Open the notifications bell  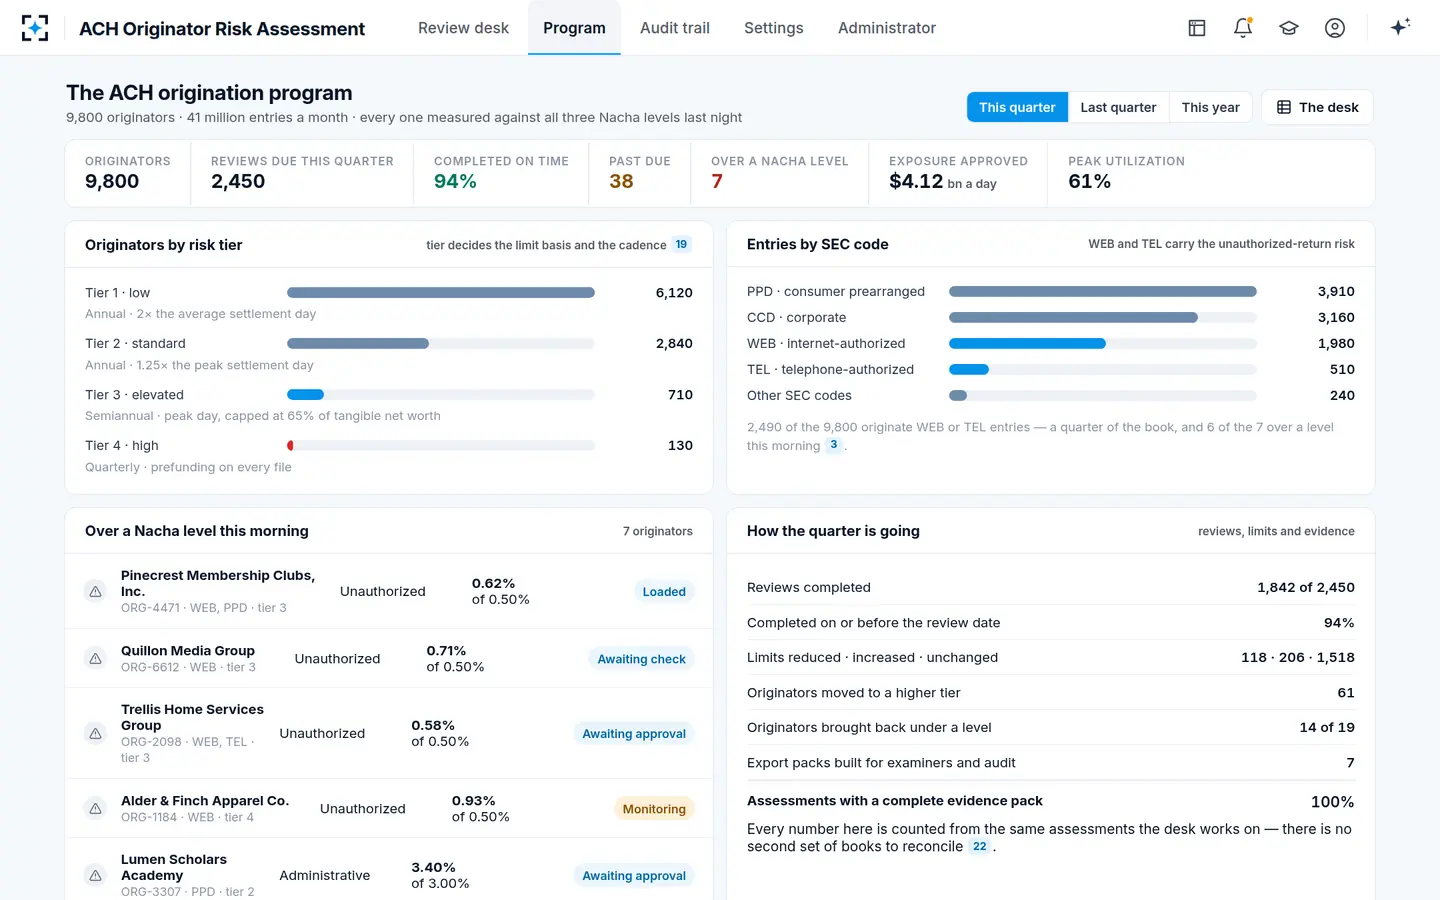[1243, 28]
